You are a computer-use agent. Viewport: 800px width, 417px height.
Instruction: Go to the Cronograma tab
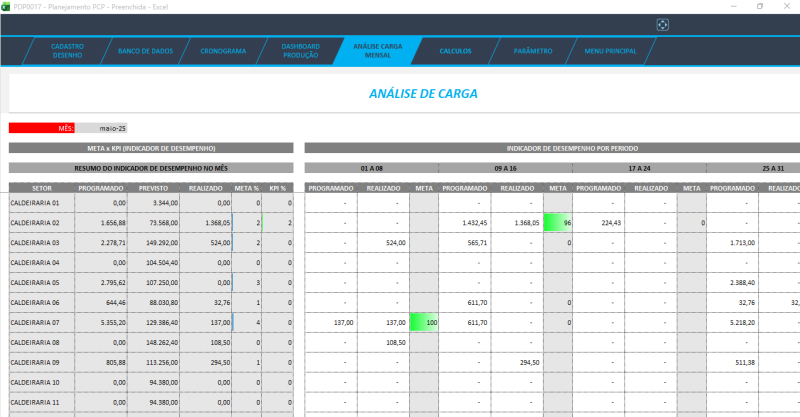224,51
